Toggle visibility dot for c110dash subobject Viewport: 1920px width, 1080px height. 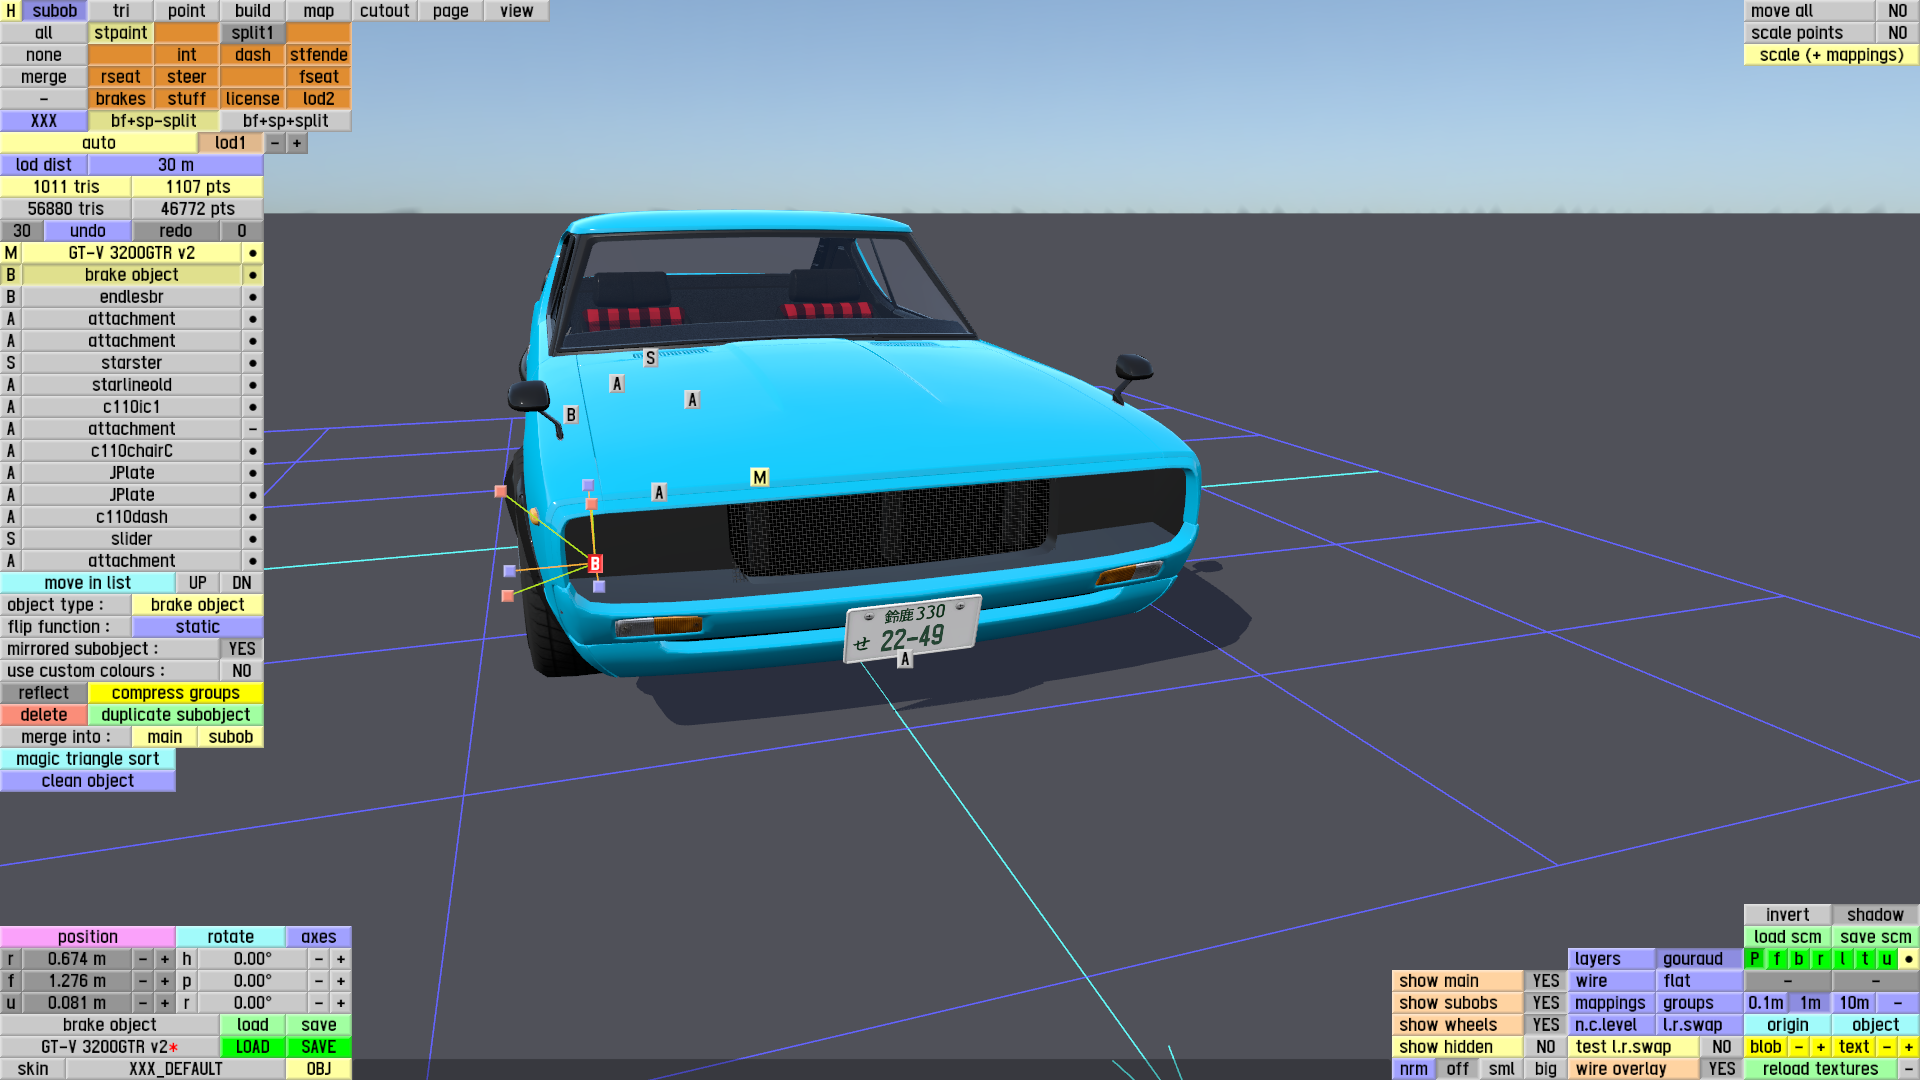[x=253, y=517]
